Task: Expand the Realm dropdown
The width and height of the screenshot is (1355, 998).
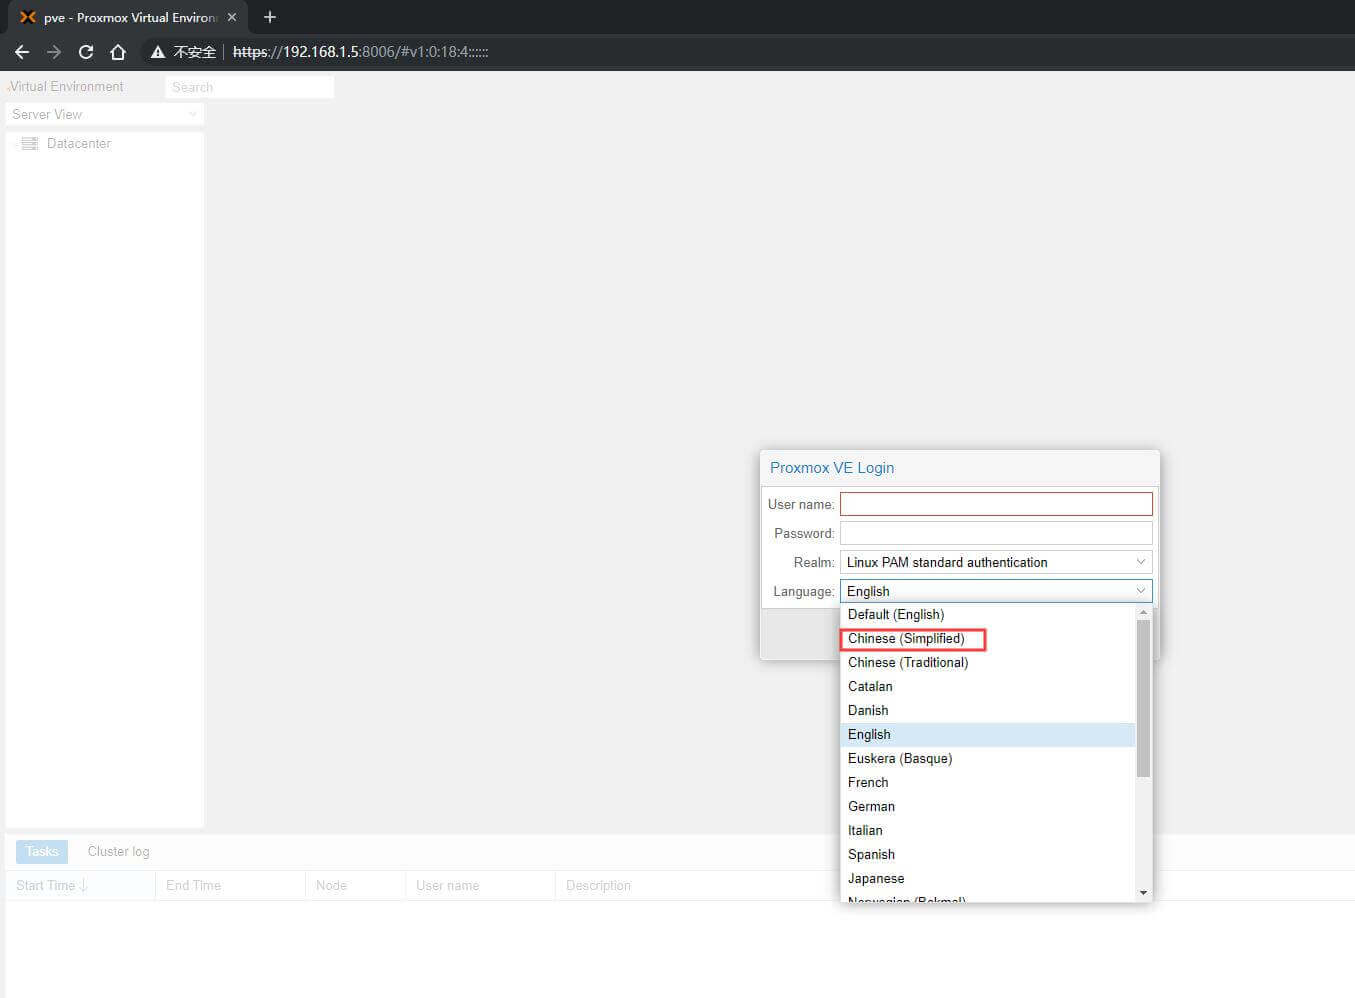Action: click(x=1140, y=562)
